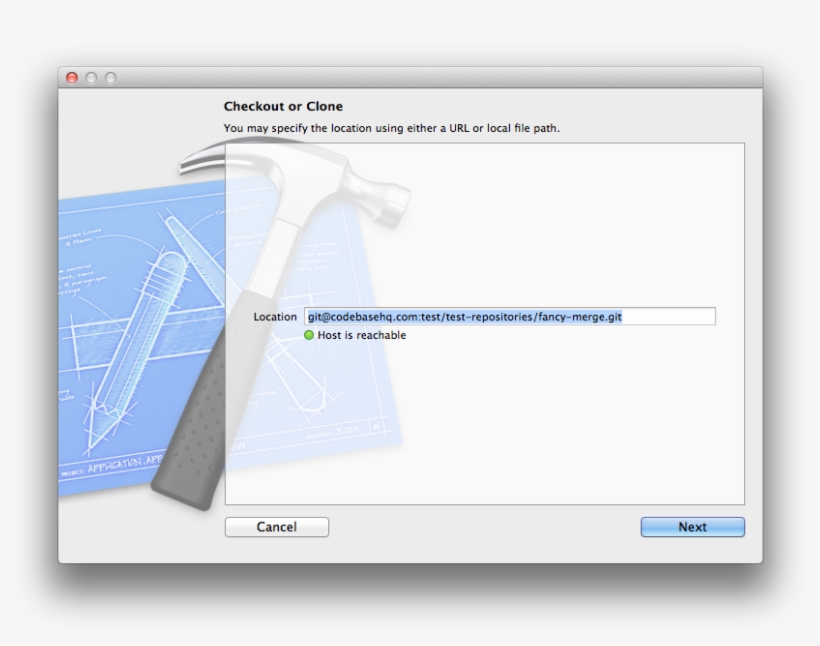The width and height of the screenshot is (820, 646).
Task: Select the highlighted repository URL text
Action: pos(465,316)
